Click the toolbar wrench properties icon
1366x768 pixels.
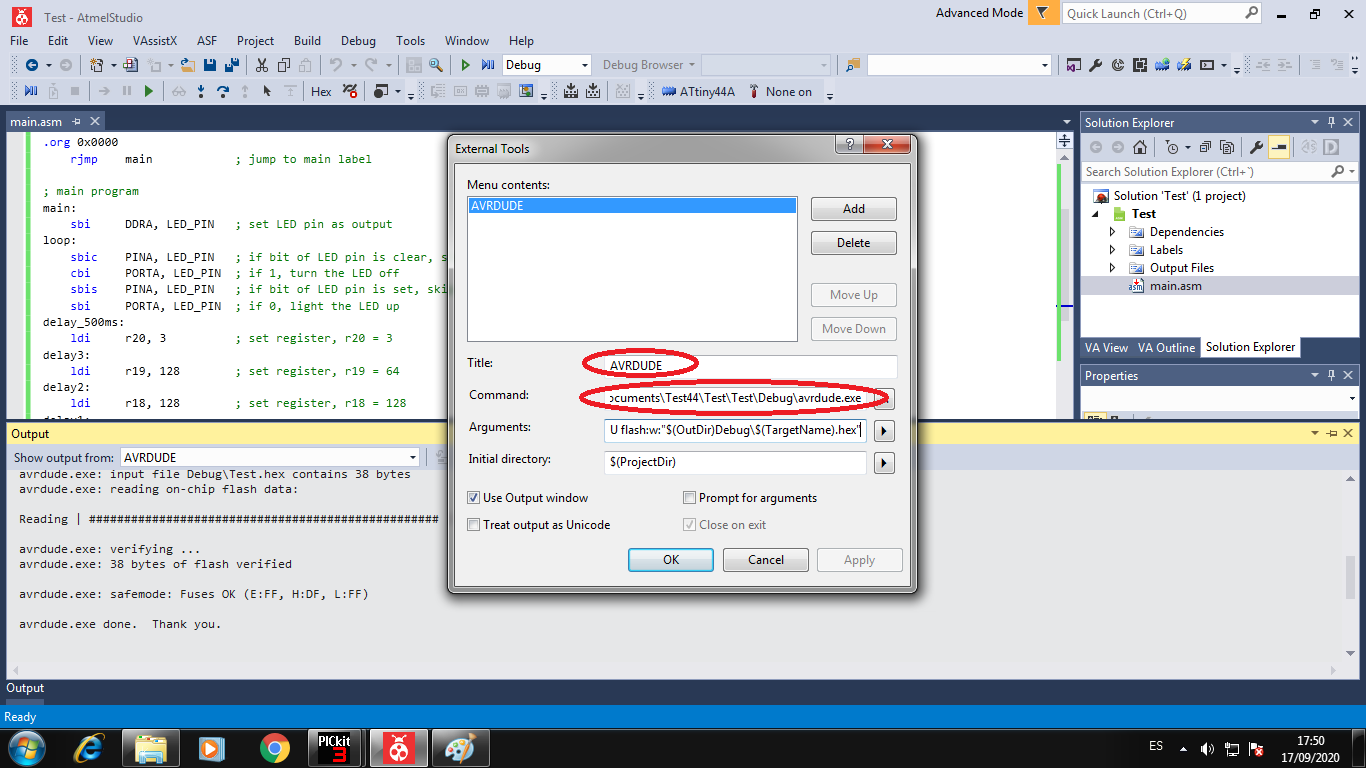[1096, 65]
